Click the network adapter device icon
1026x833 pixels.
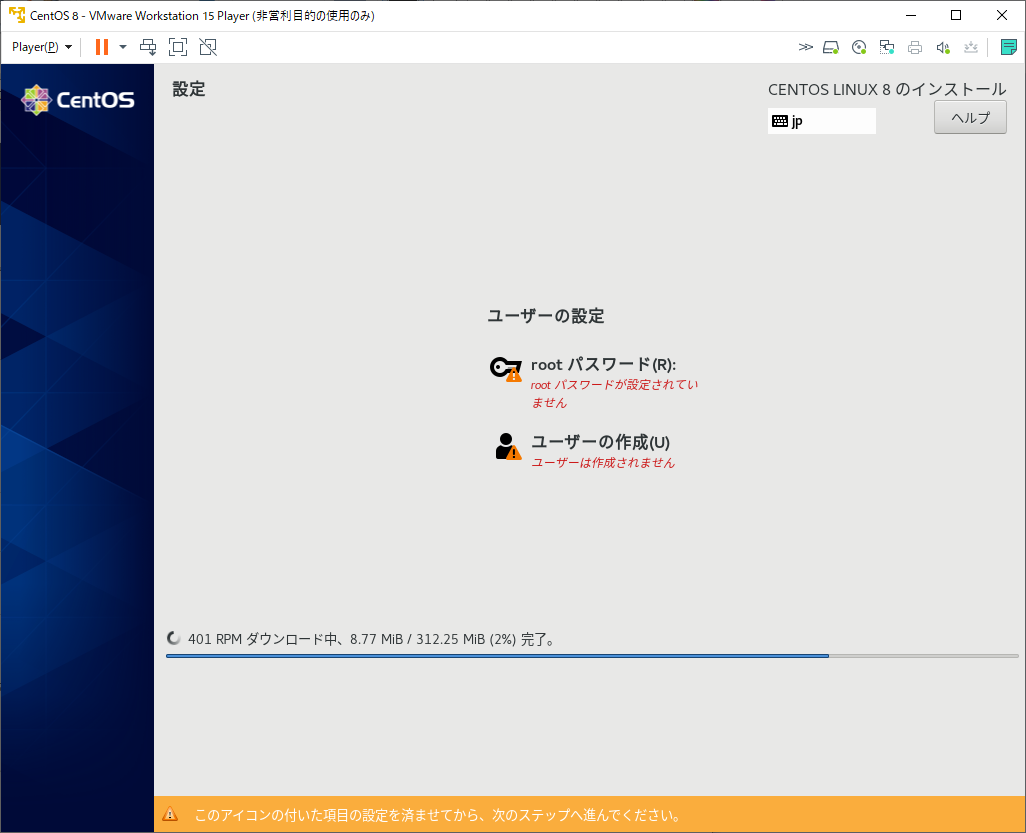(886, 47)
